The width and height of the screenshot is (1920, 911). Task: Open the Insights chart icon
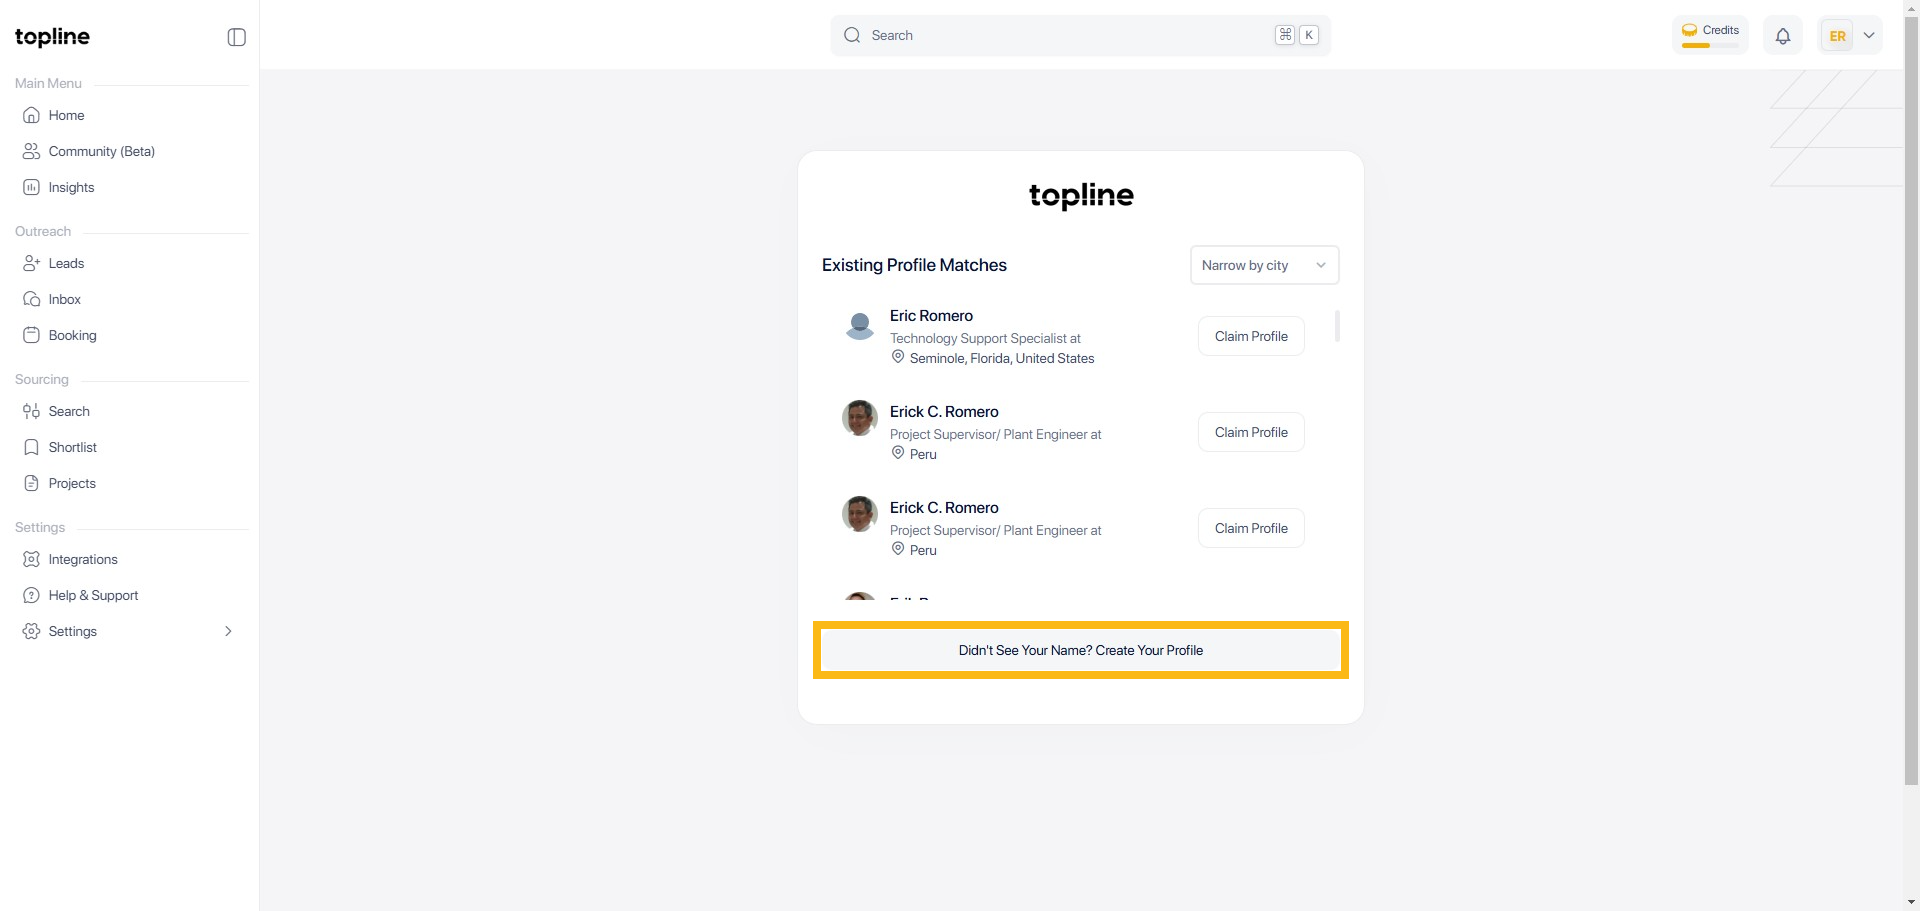32,187
